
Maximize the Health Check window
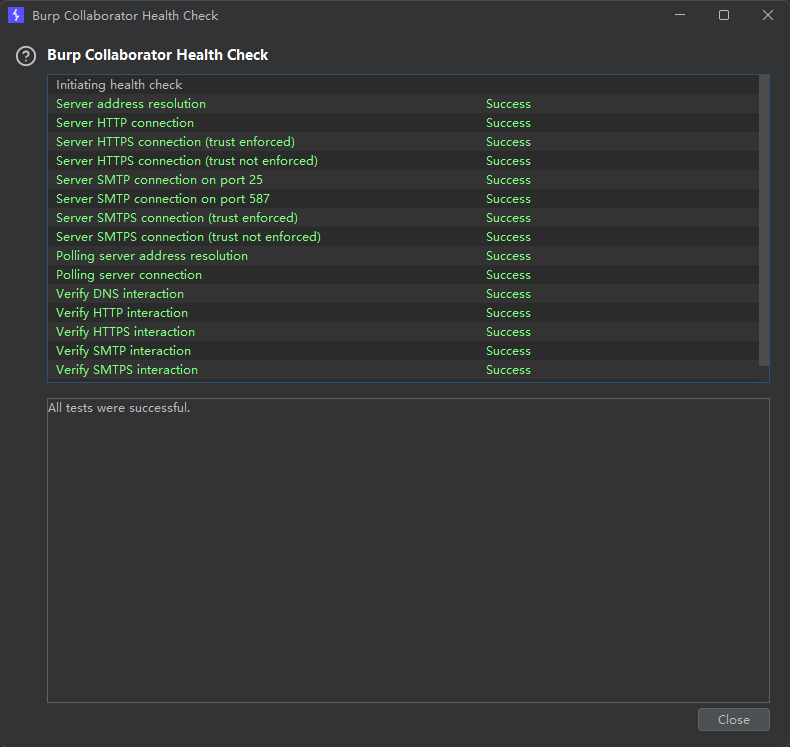click(x=724, y=15)
